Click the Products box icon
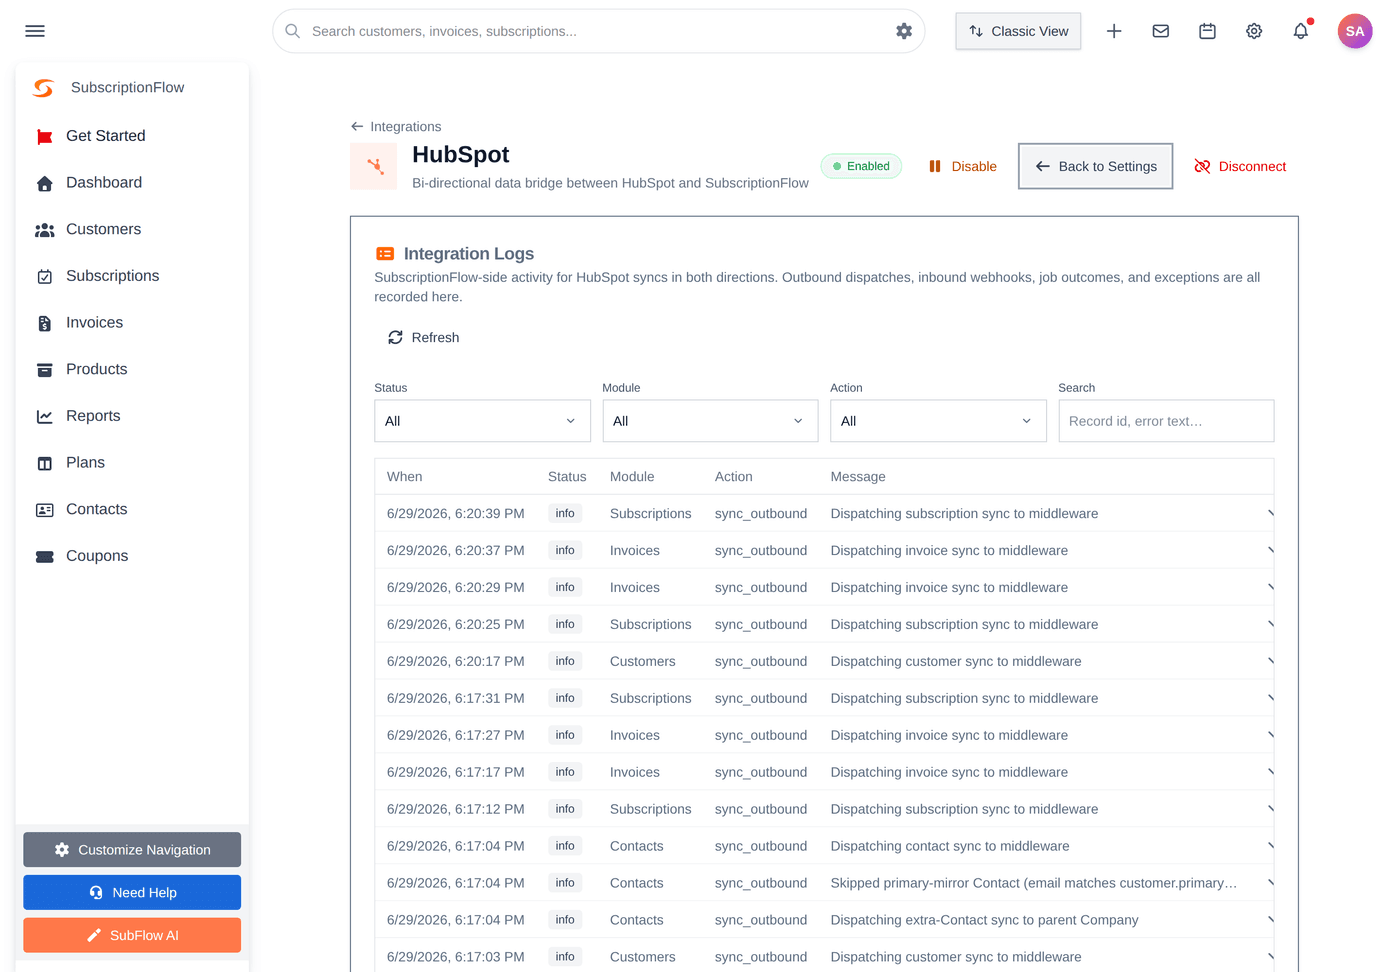1400x972 pixels. [44, 370]
